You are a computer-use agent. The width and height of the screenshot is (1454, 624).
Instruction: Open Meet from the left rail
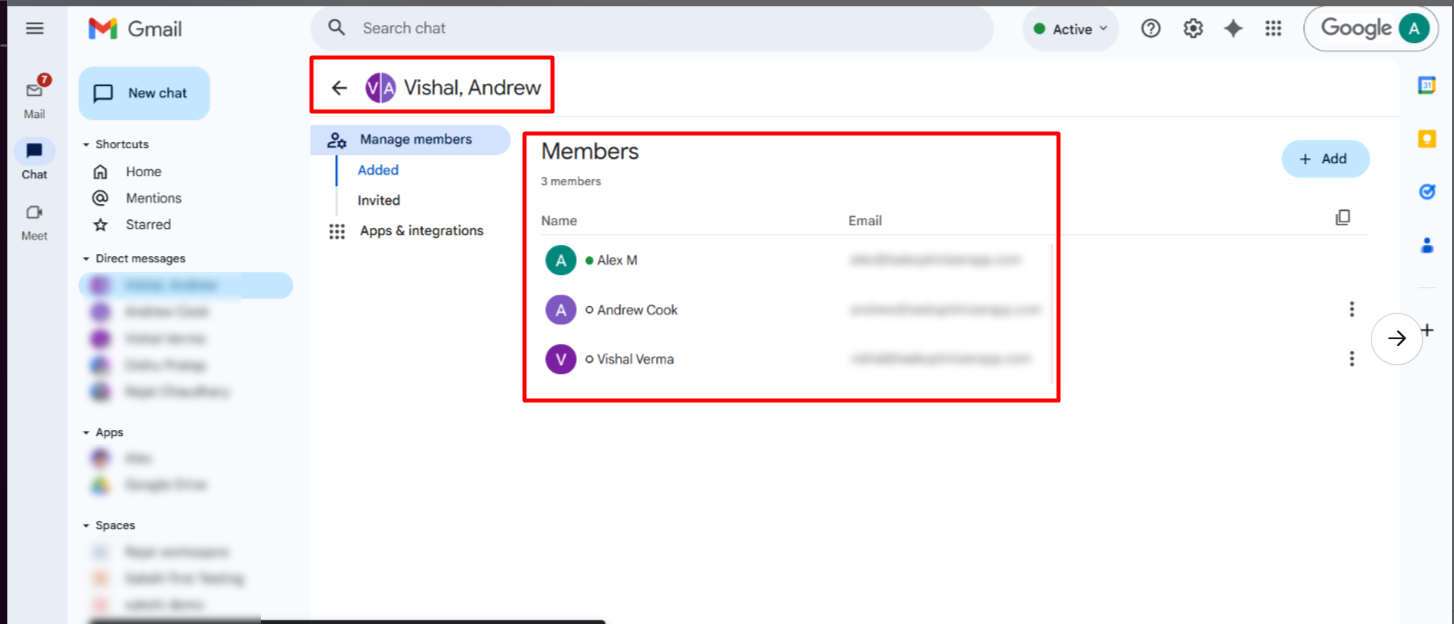pyautogui.click(x=35, y=222)
